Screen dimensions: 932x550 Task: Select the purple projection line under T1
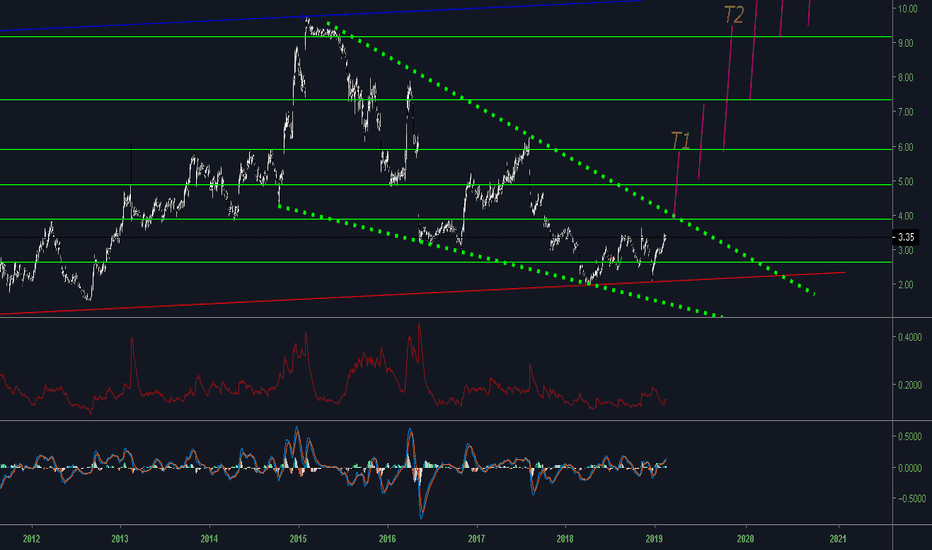pyautogui.click(x=676, y=183)
